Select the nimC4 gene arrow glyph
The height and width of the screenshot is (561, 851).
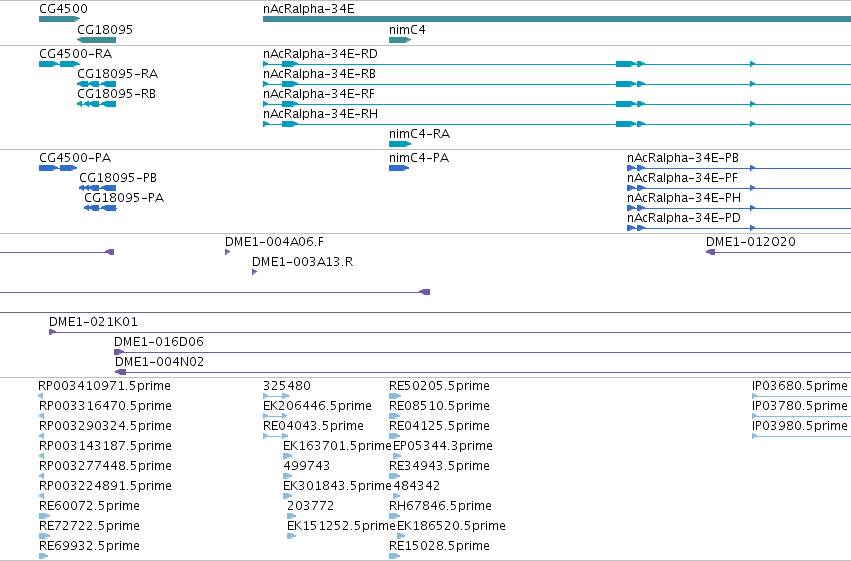pos(400,40)
